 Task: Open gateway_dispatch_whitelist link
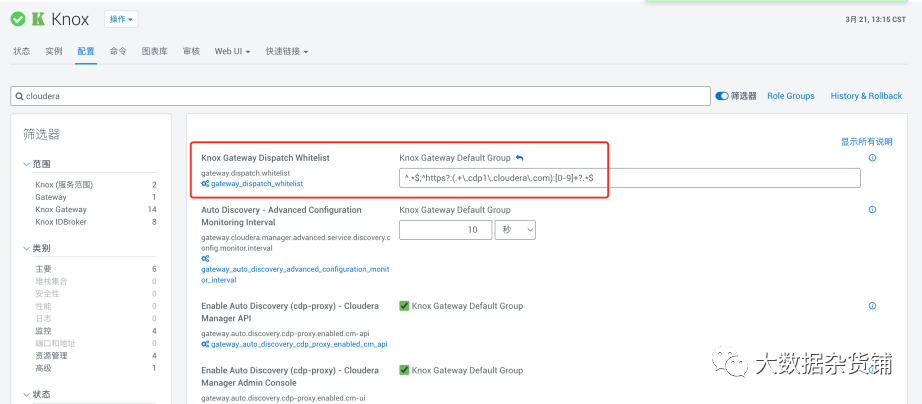(257, 183)
